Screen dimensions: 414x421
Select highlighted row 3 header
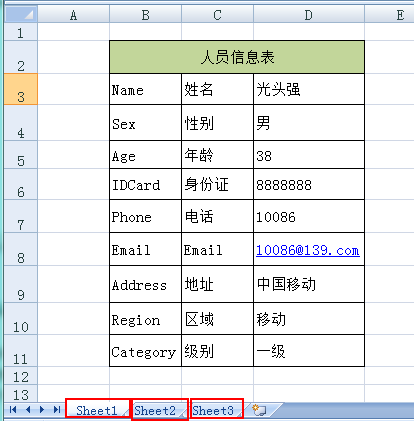[21, 89]
